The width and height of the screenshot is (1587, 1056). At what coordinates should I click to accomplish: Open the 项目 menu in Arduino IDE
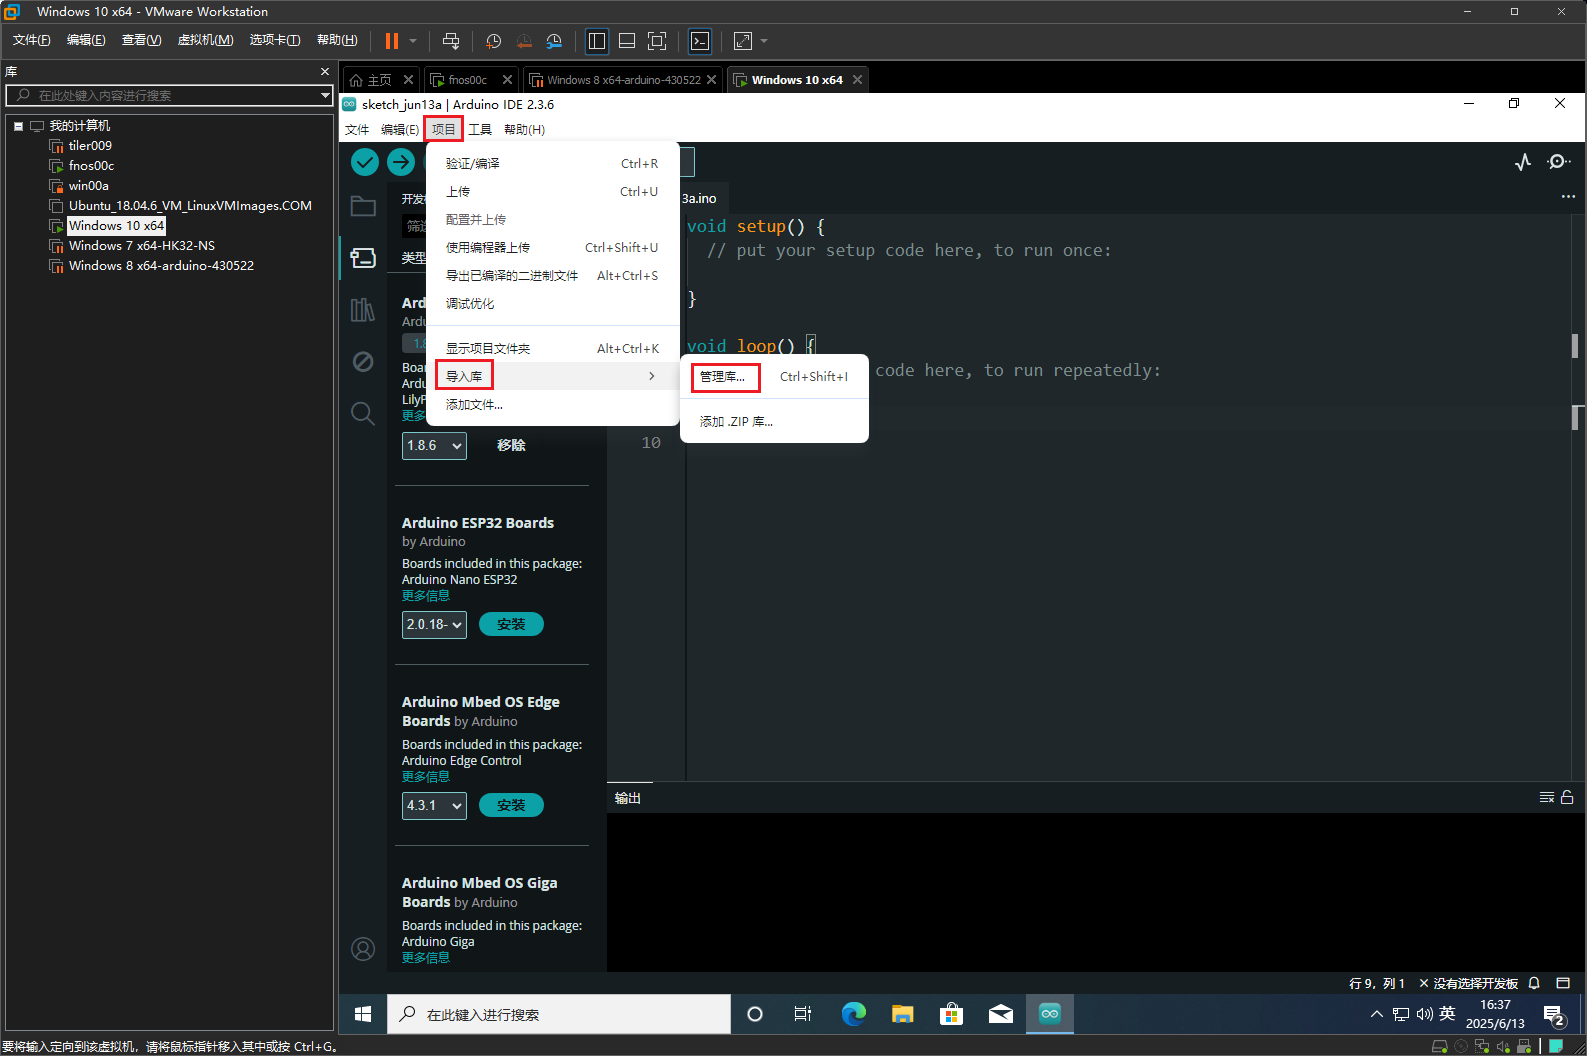(x=443, y=129)
